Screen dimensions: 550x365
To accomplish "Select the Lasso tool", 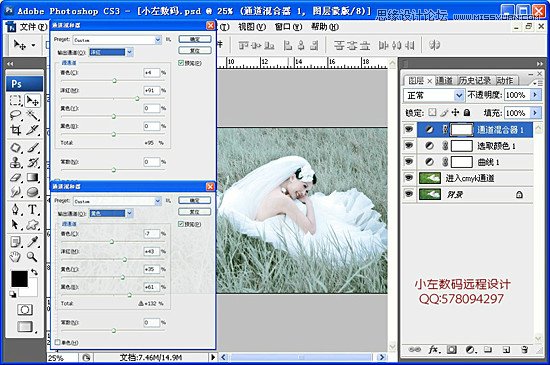I will (x=15, y=115).
